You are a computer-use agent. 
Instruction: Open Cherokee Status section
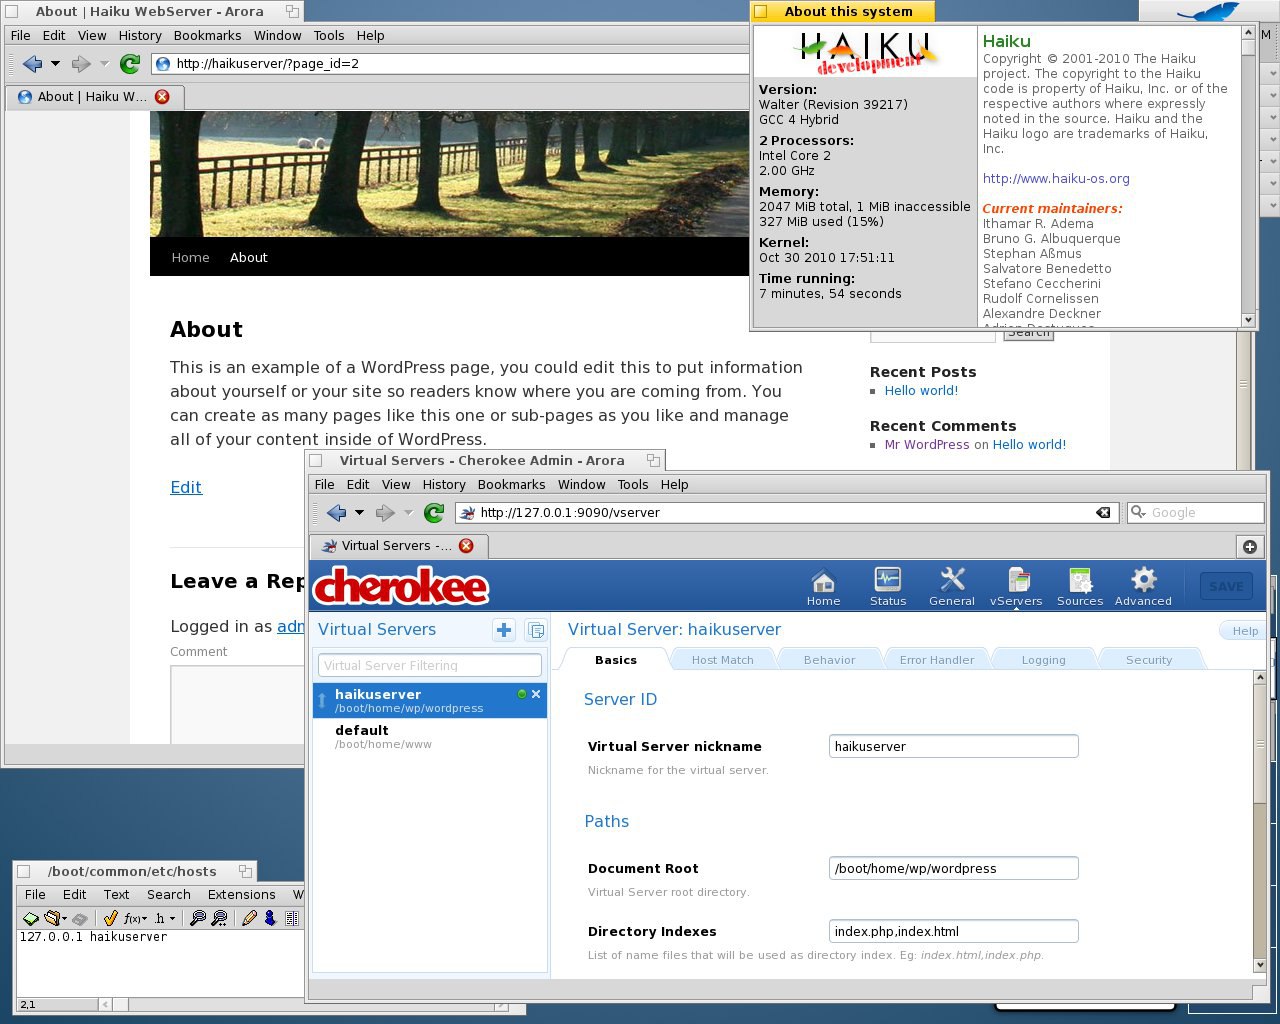click(x=888, y=587)
